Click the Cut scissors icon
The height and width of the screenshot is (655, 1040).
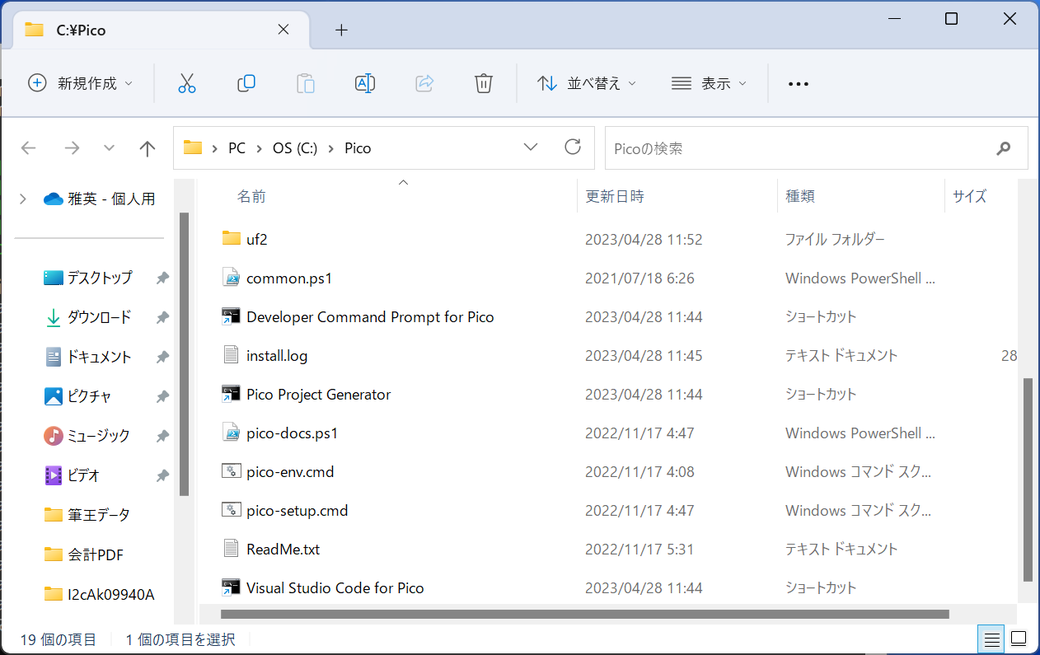[187, 84]
